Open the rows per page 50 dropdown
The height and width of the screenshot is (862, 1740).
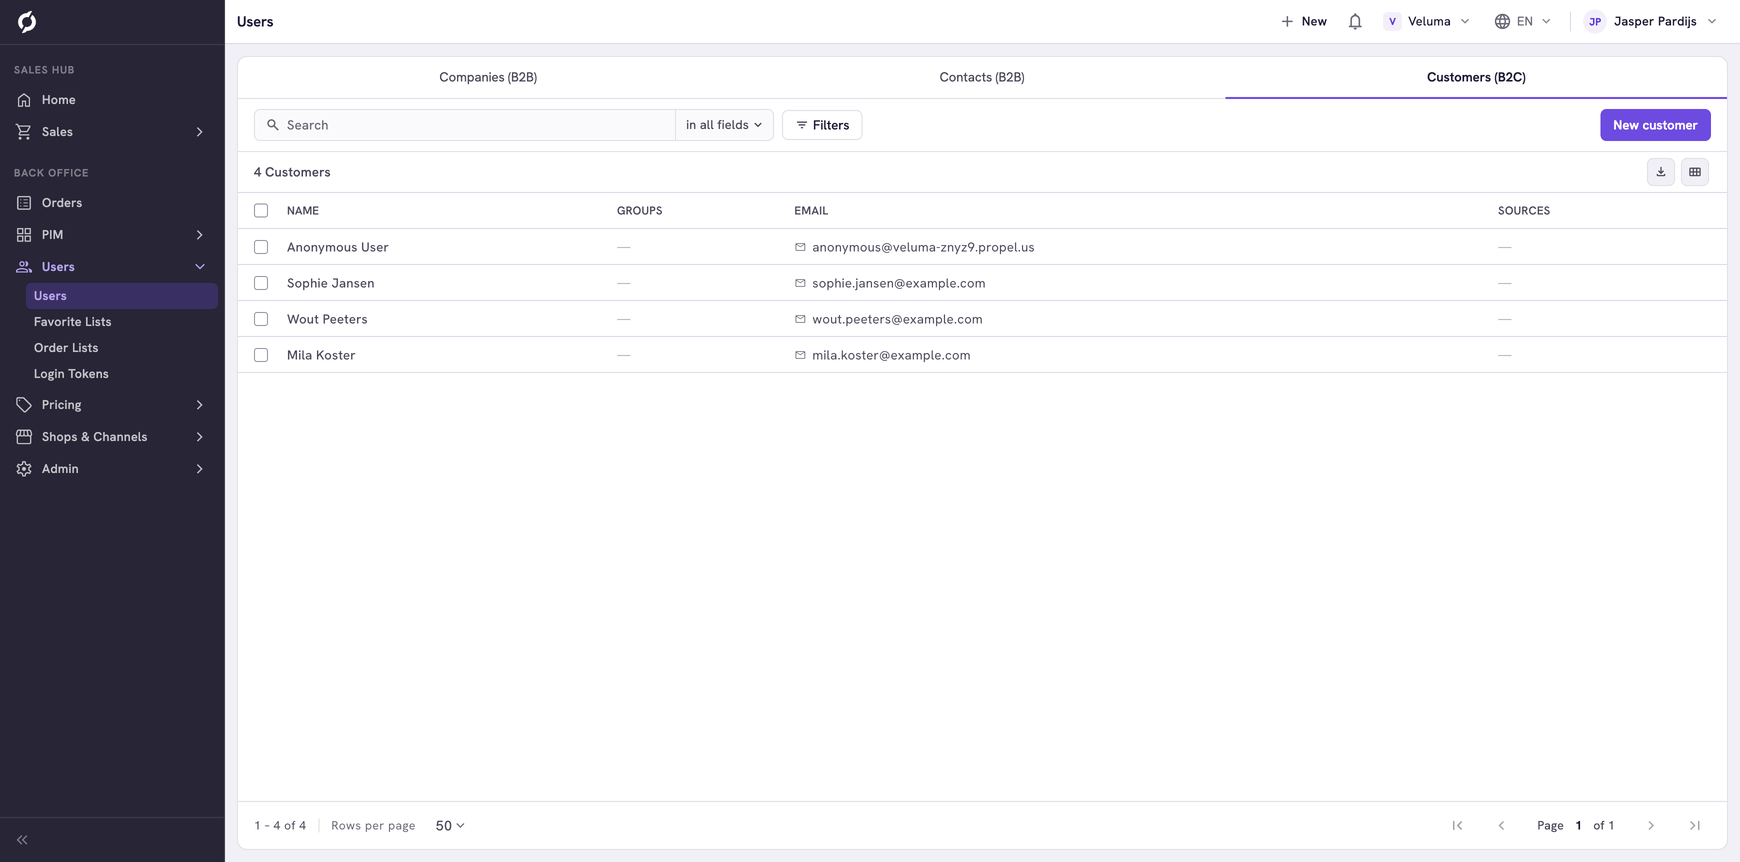(450, 826)
